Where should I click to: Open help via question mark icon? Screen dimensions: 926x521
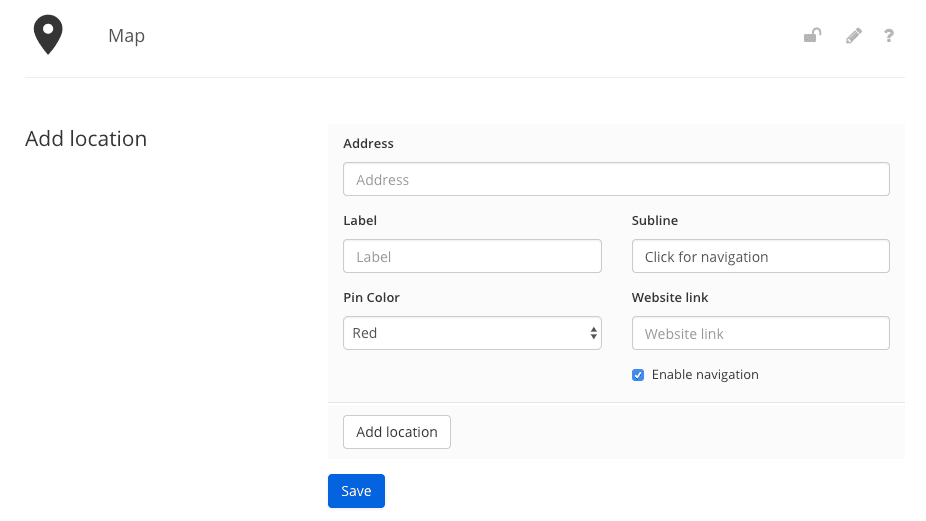point(889,35)
